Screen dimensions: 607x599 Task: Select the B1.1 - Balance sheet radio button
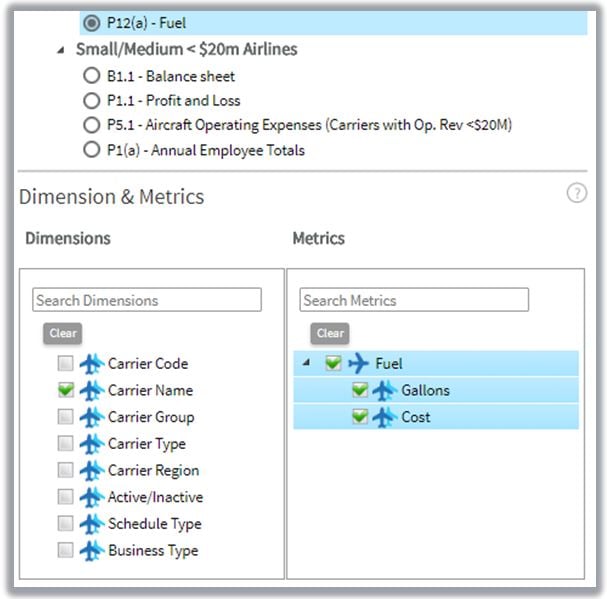(x=92, y=76)
